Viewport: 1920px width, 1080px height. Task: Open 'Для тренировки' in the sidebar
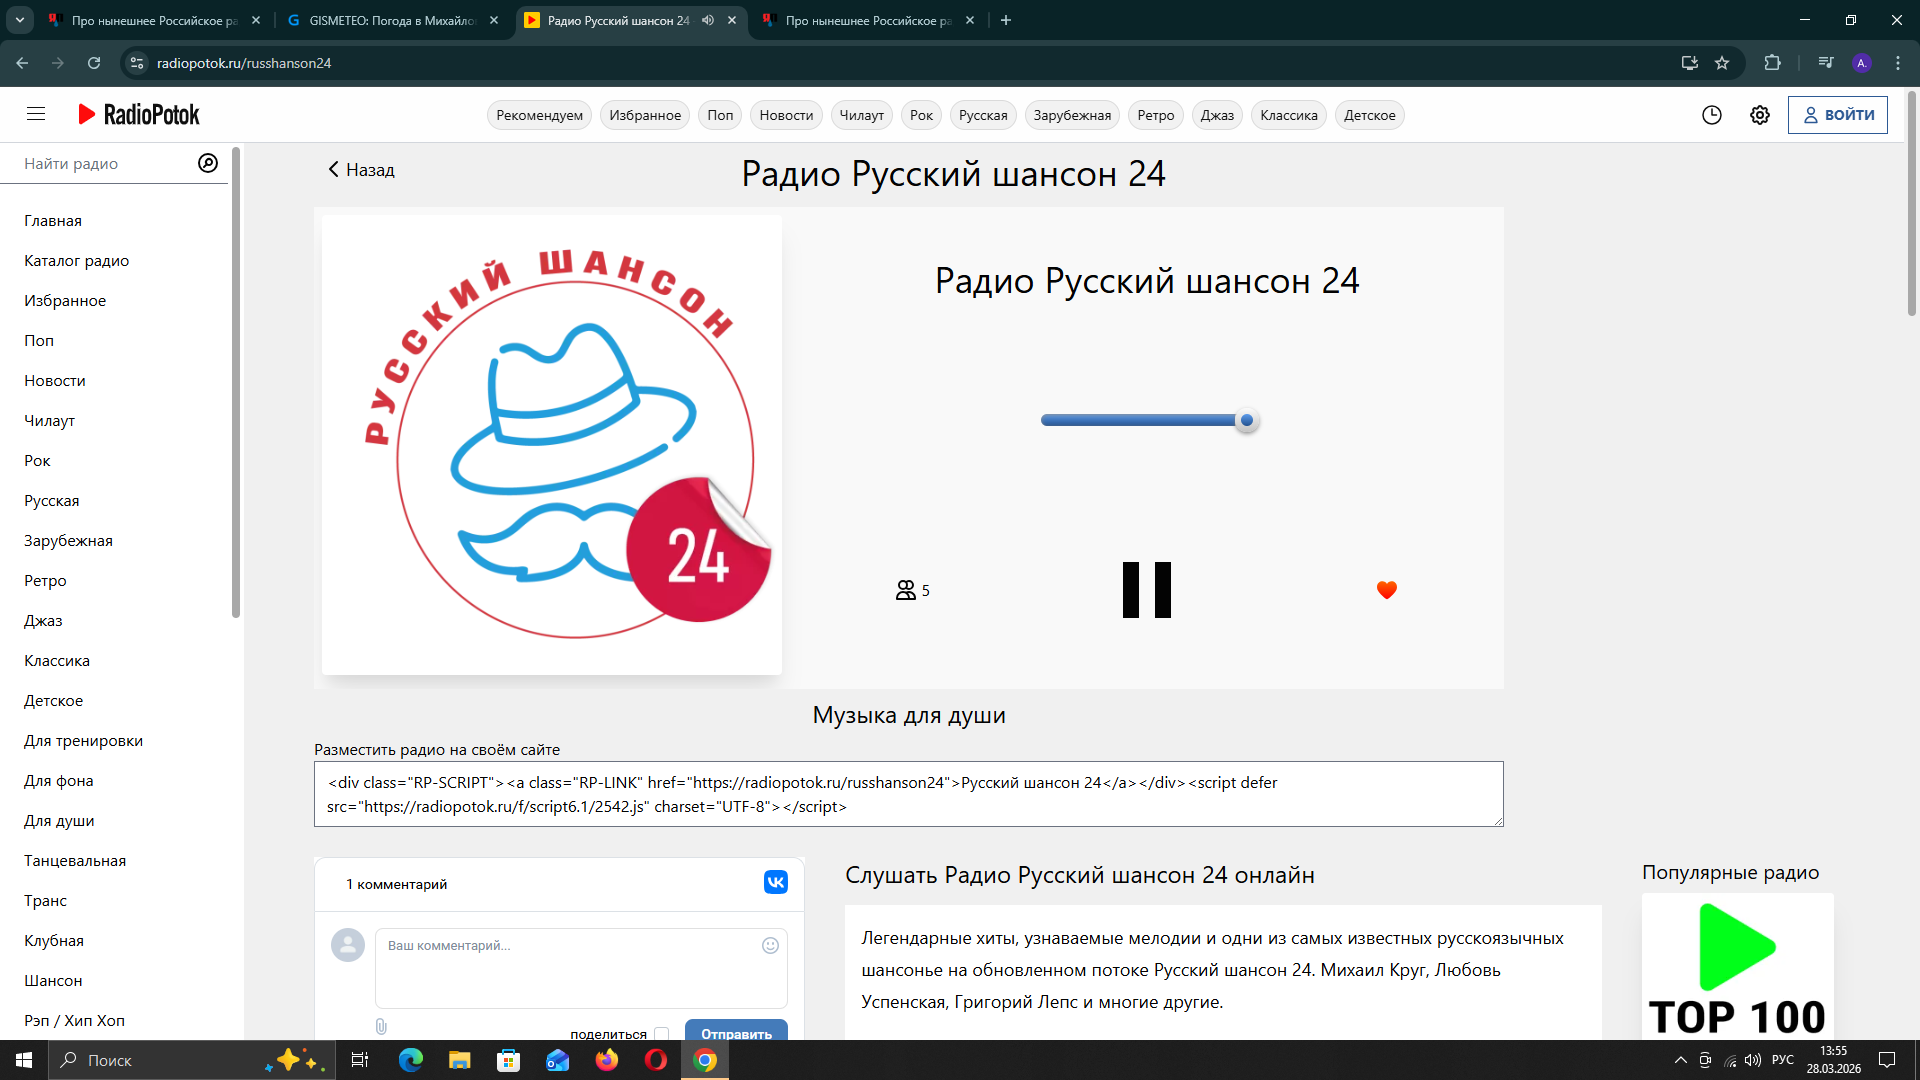84,741
